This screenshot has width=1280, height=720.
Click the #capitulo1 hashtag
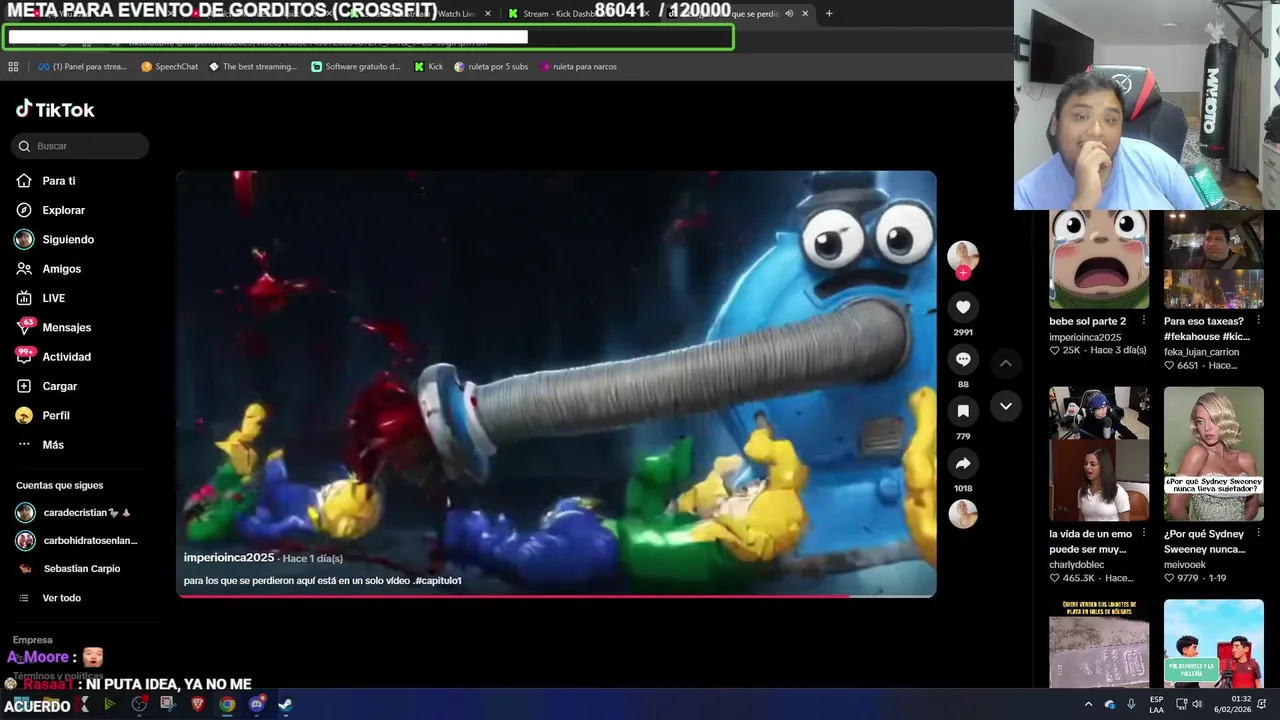pyautogui.click(x=437, y=581)
